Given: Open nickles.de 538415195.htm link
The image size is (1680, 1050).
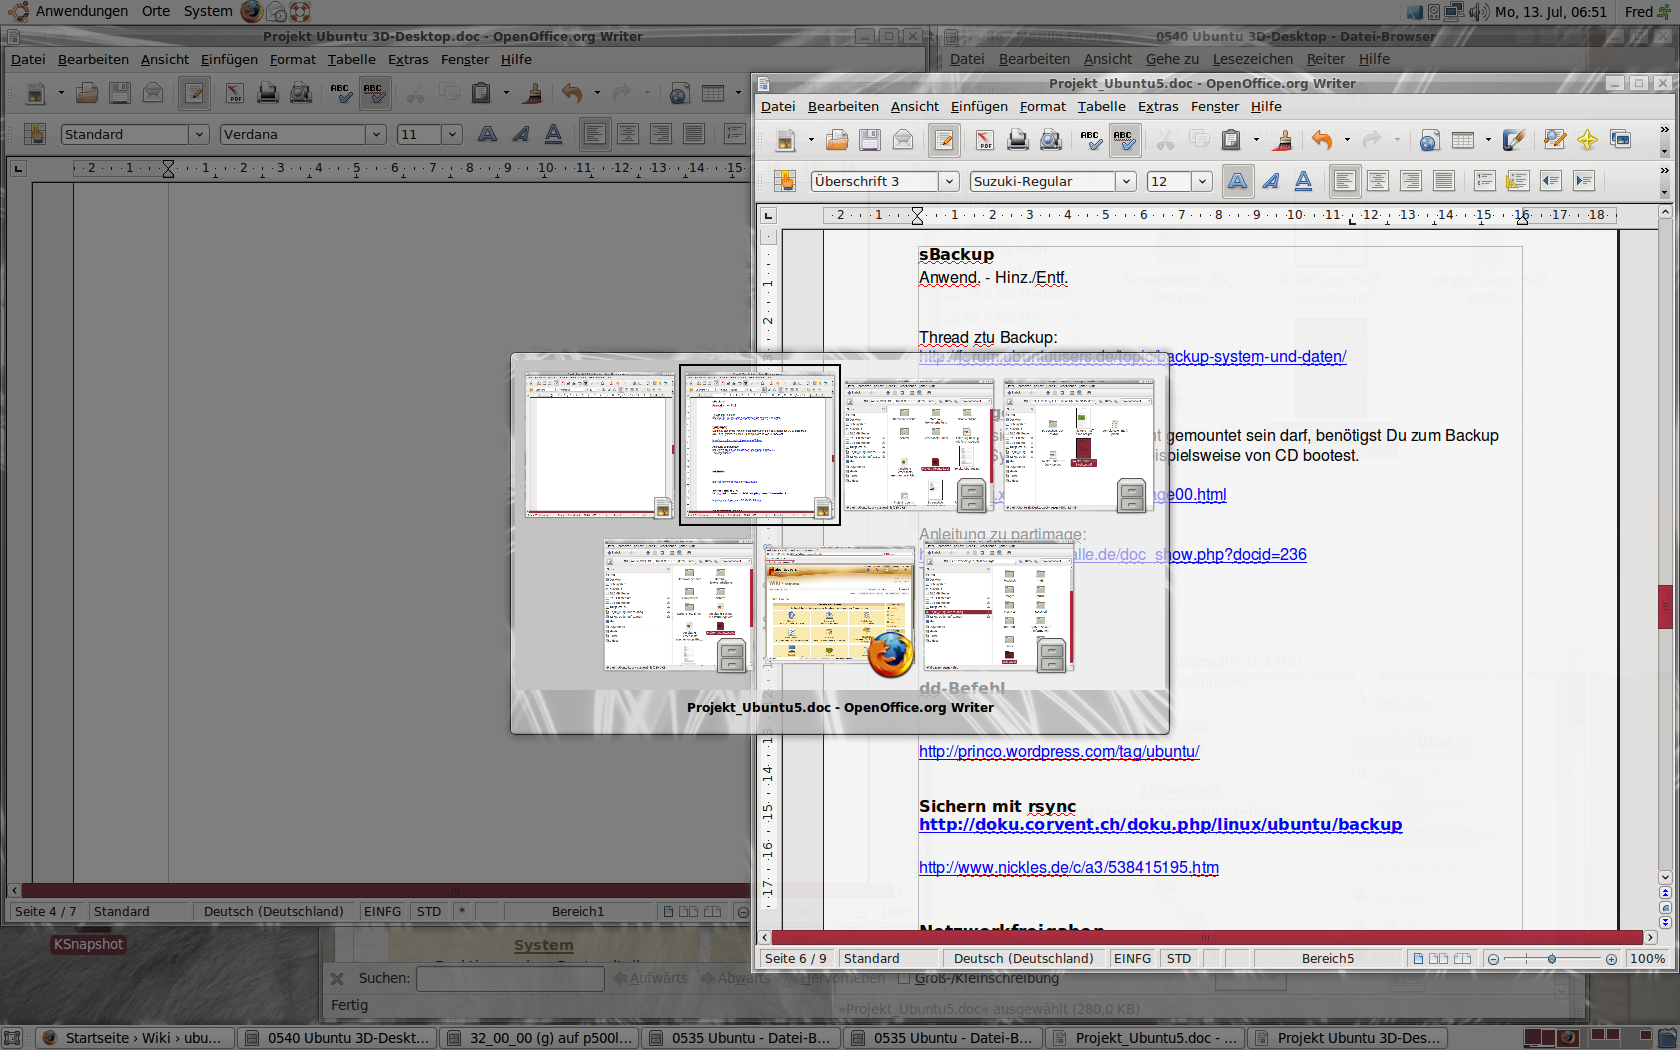Looking at the screenshot, I should pyautogui.click(x=1069, y=868).
